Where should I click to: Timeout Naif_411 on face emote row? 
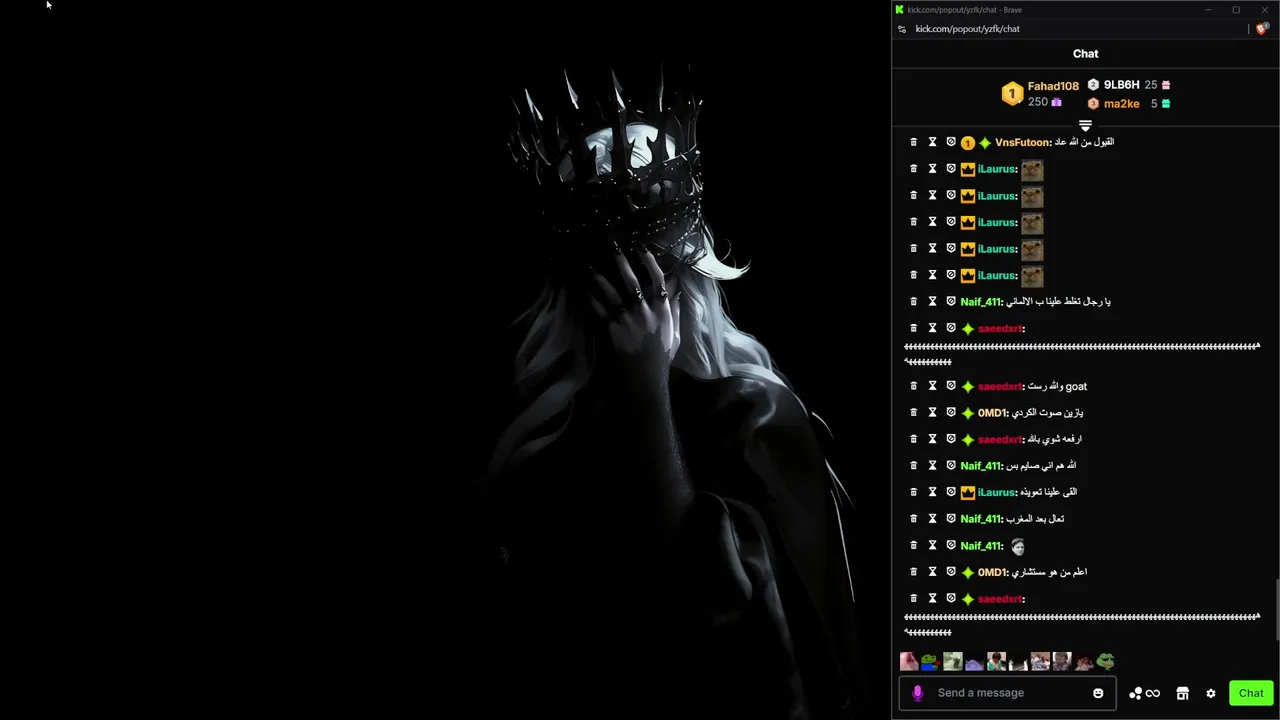click(932, 546)
